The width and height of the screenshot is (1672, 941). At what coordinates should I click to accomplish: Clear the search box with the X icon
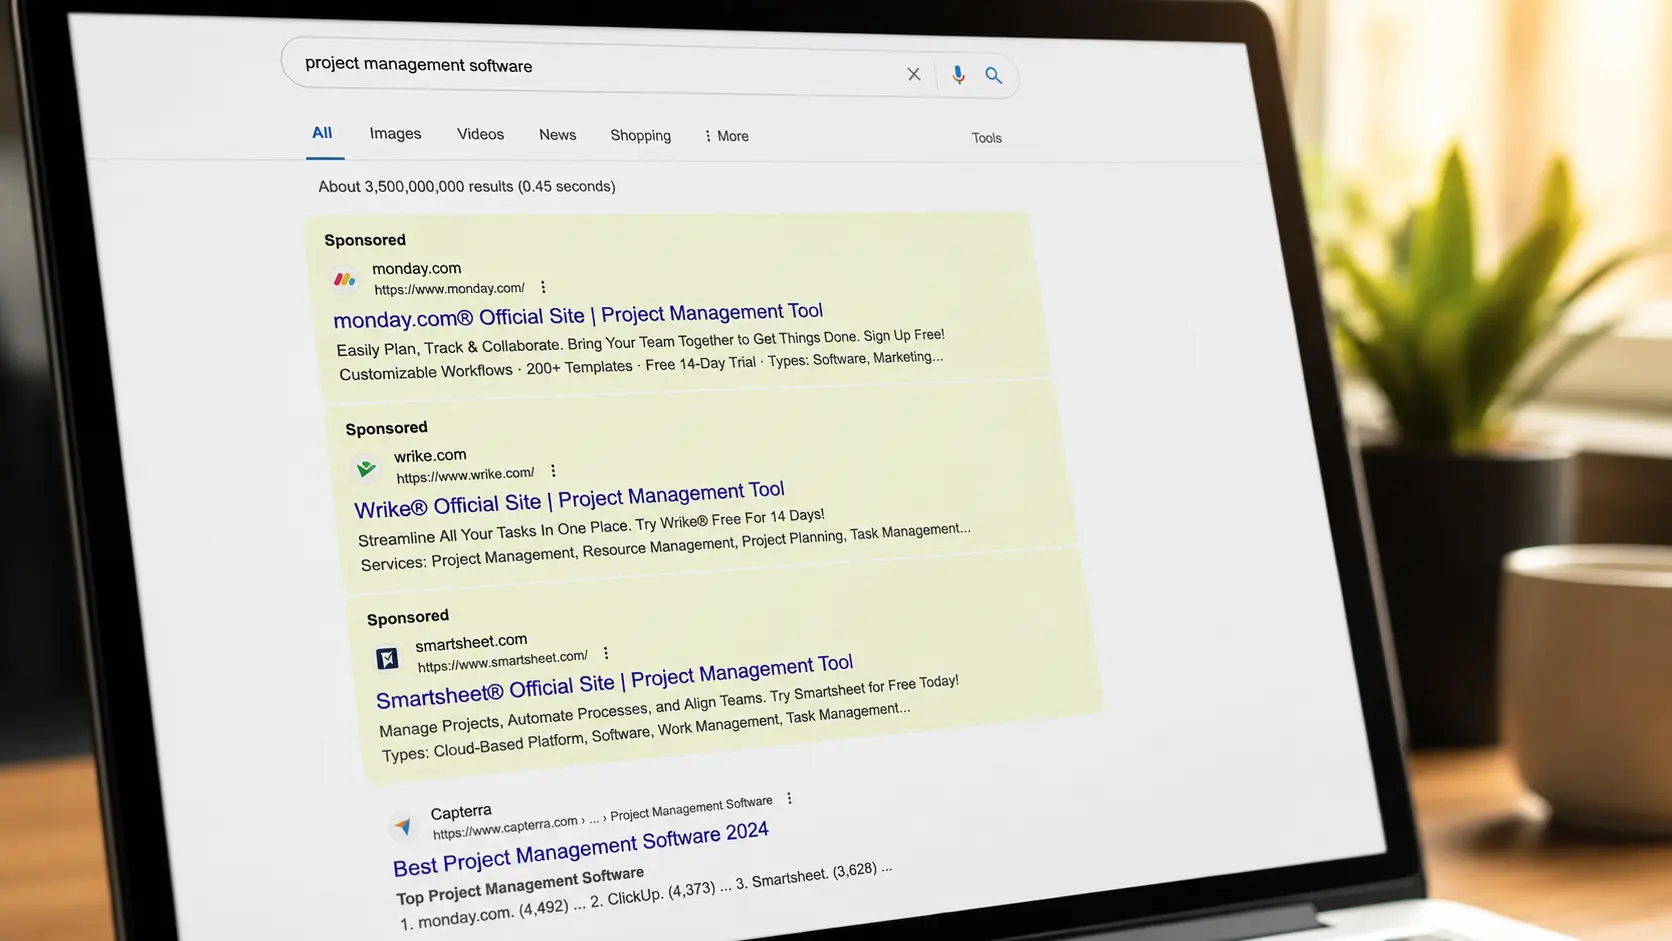pos(913,74)
